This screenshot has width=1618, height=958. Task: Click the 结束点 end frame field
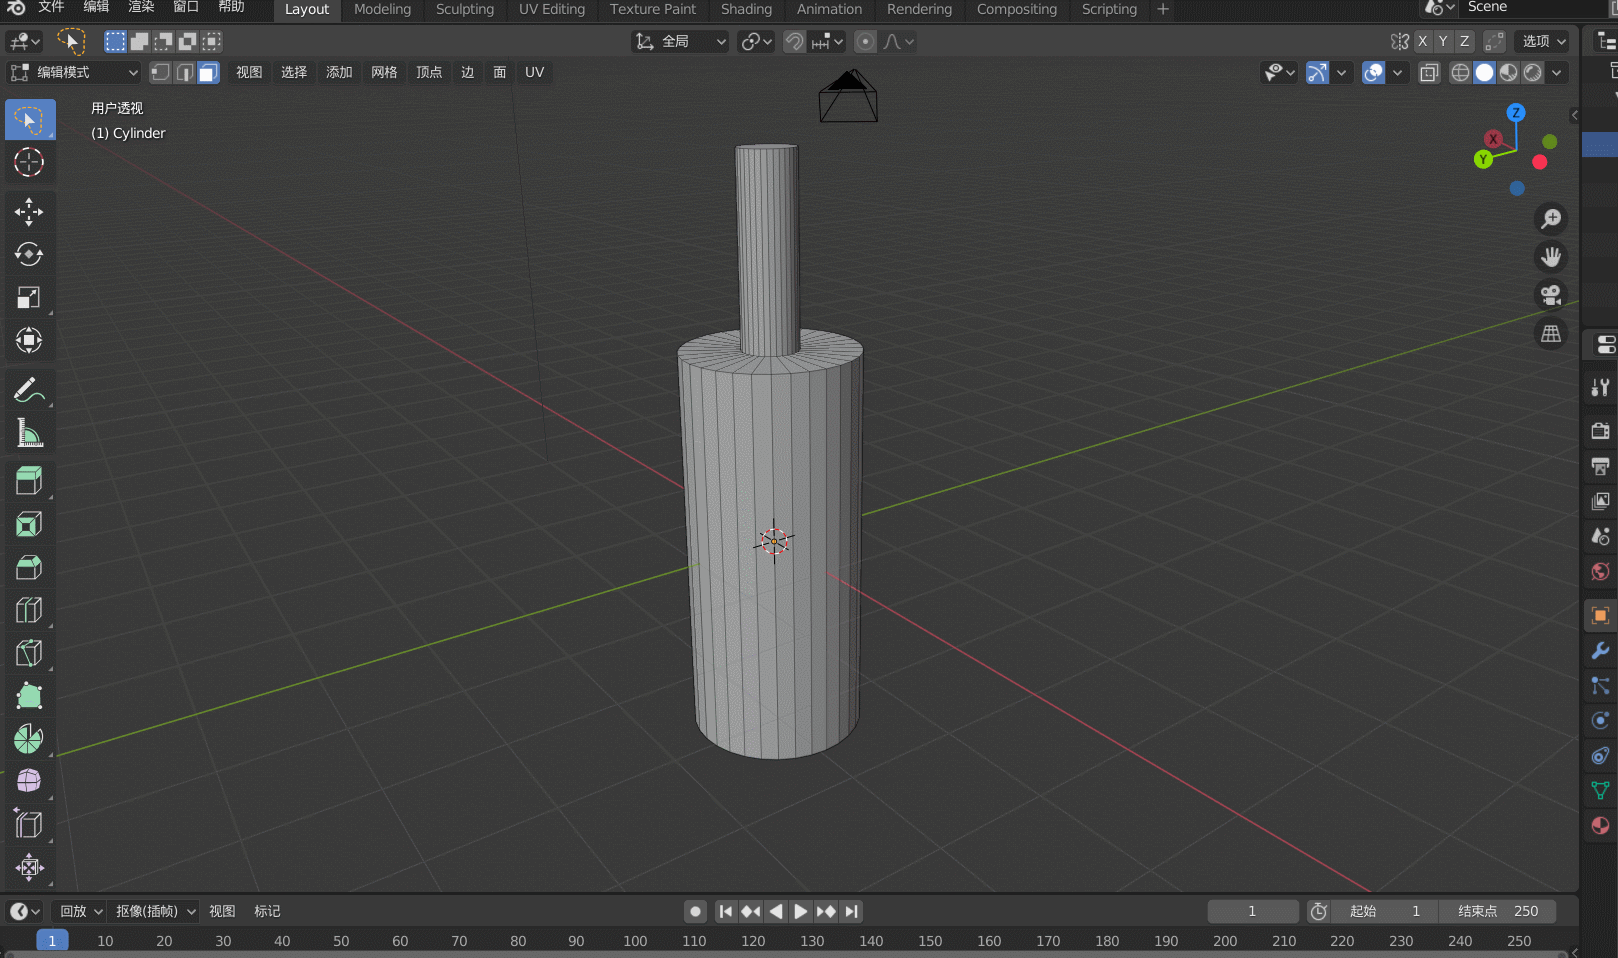(1498, 911)
